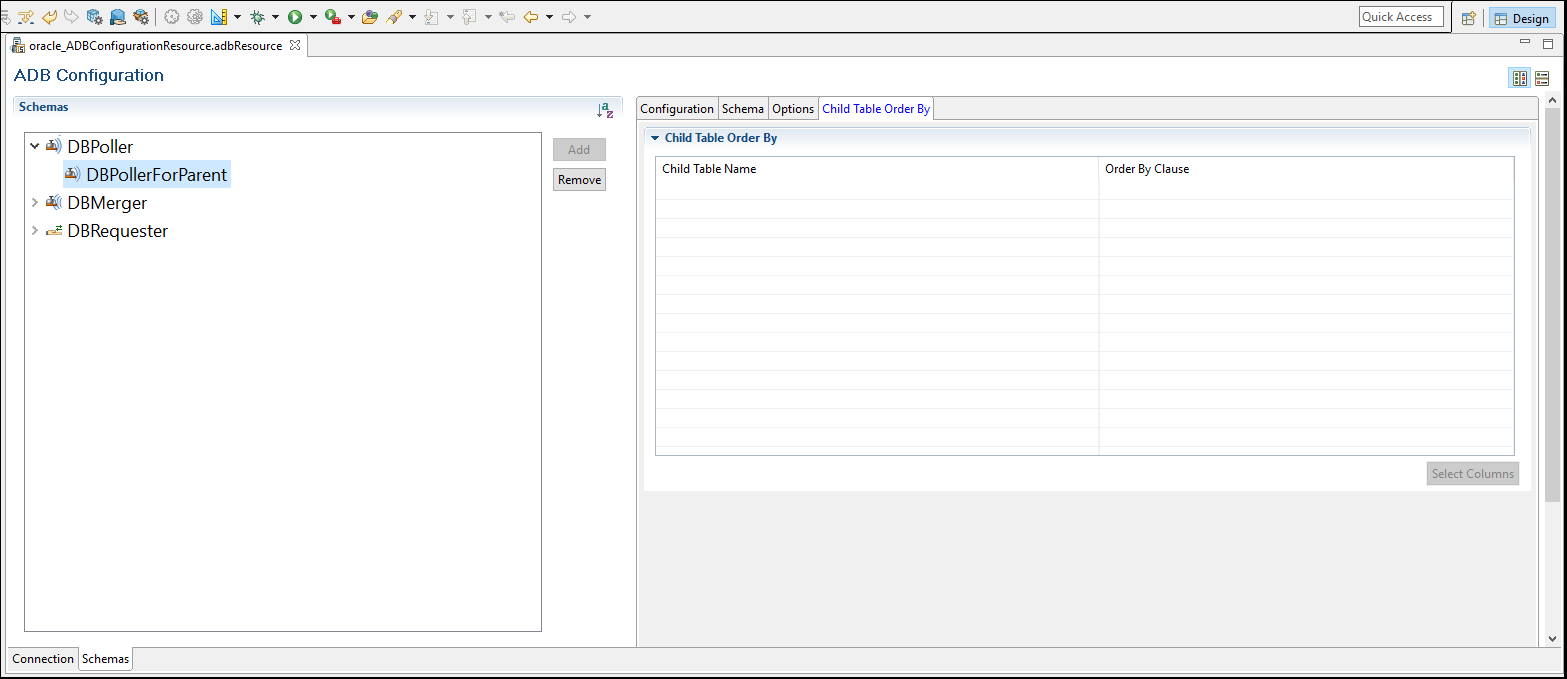The image size is (1567, 679).
Task: Select DBPollerForParent in the schema tree
Action: click(x=157, y=175)
